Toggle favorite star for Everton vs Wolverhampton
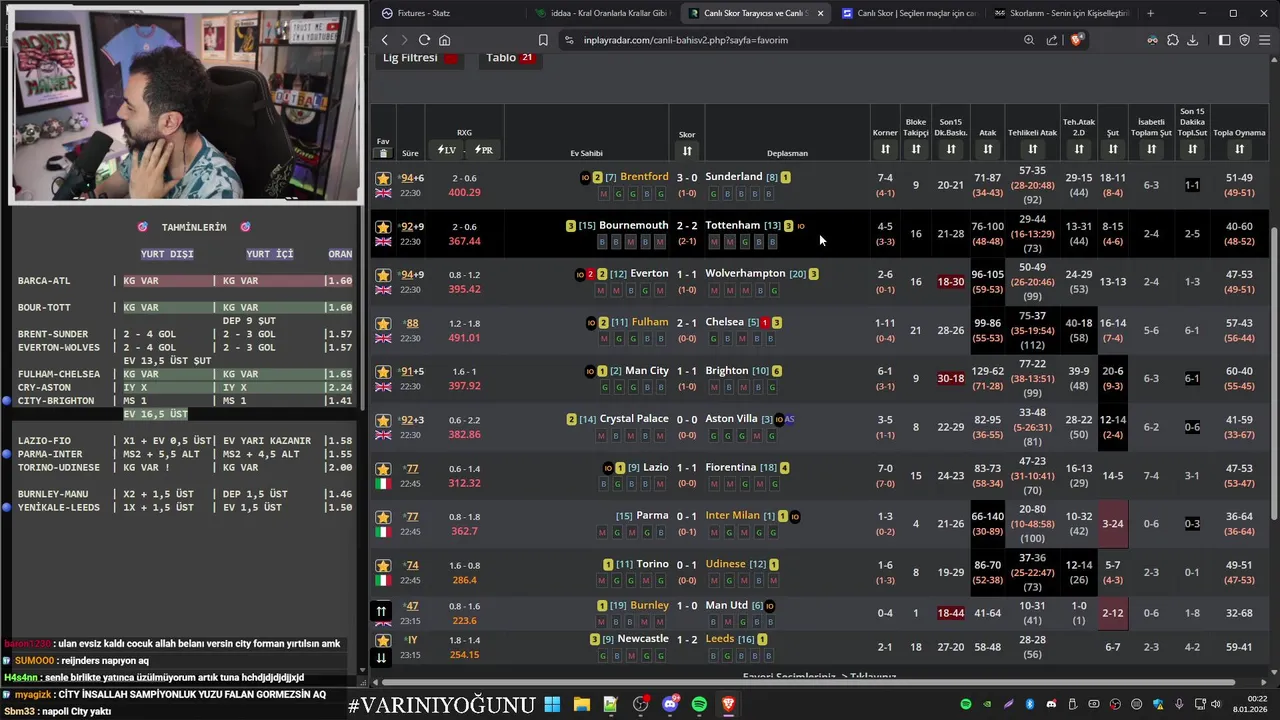 [x=383, y=275]
